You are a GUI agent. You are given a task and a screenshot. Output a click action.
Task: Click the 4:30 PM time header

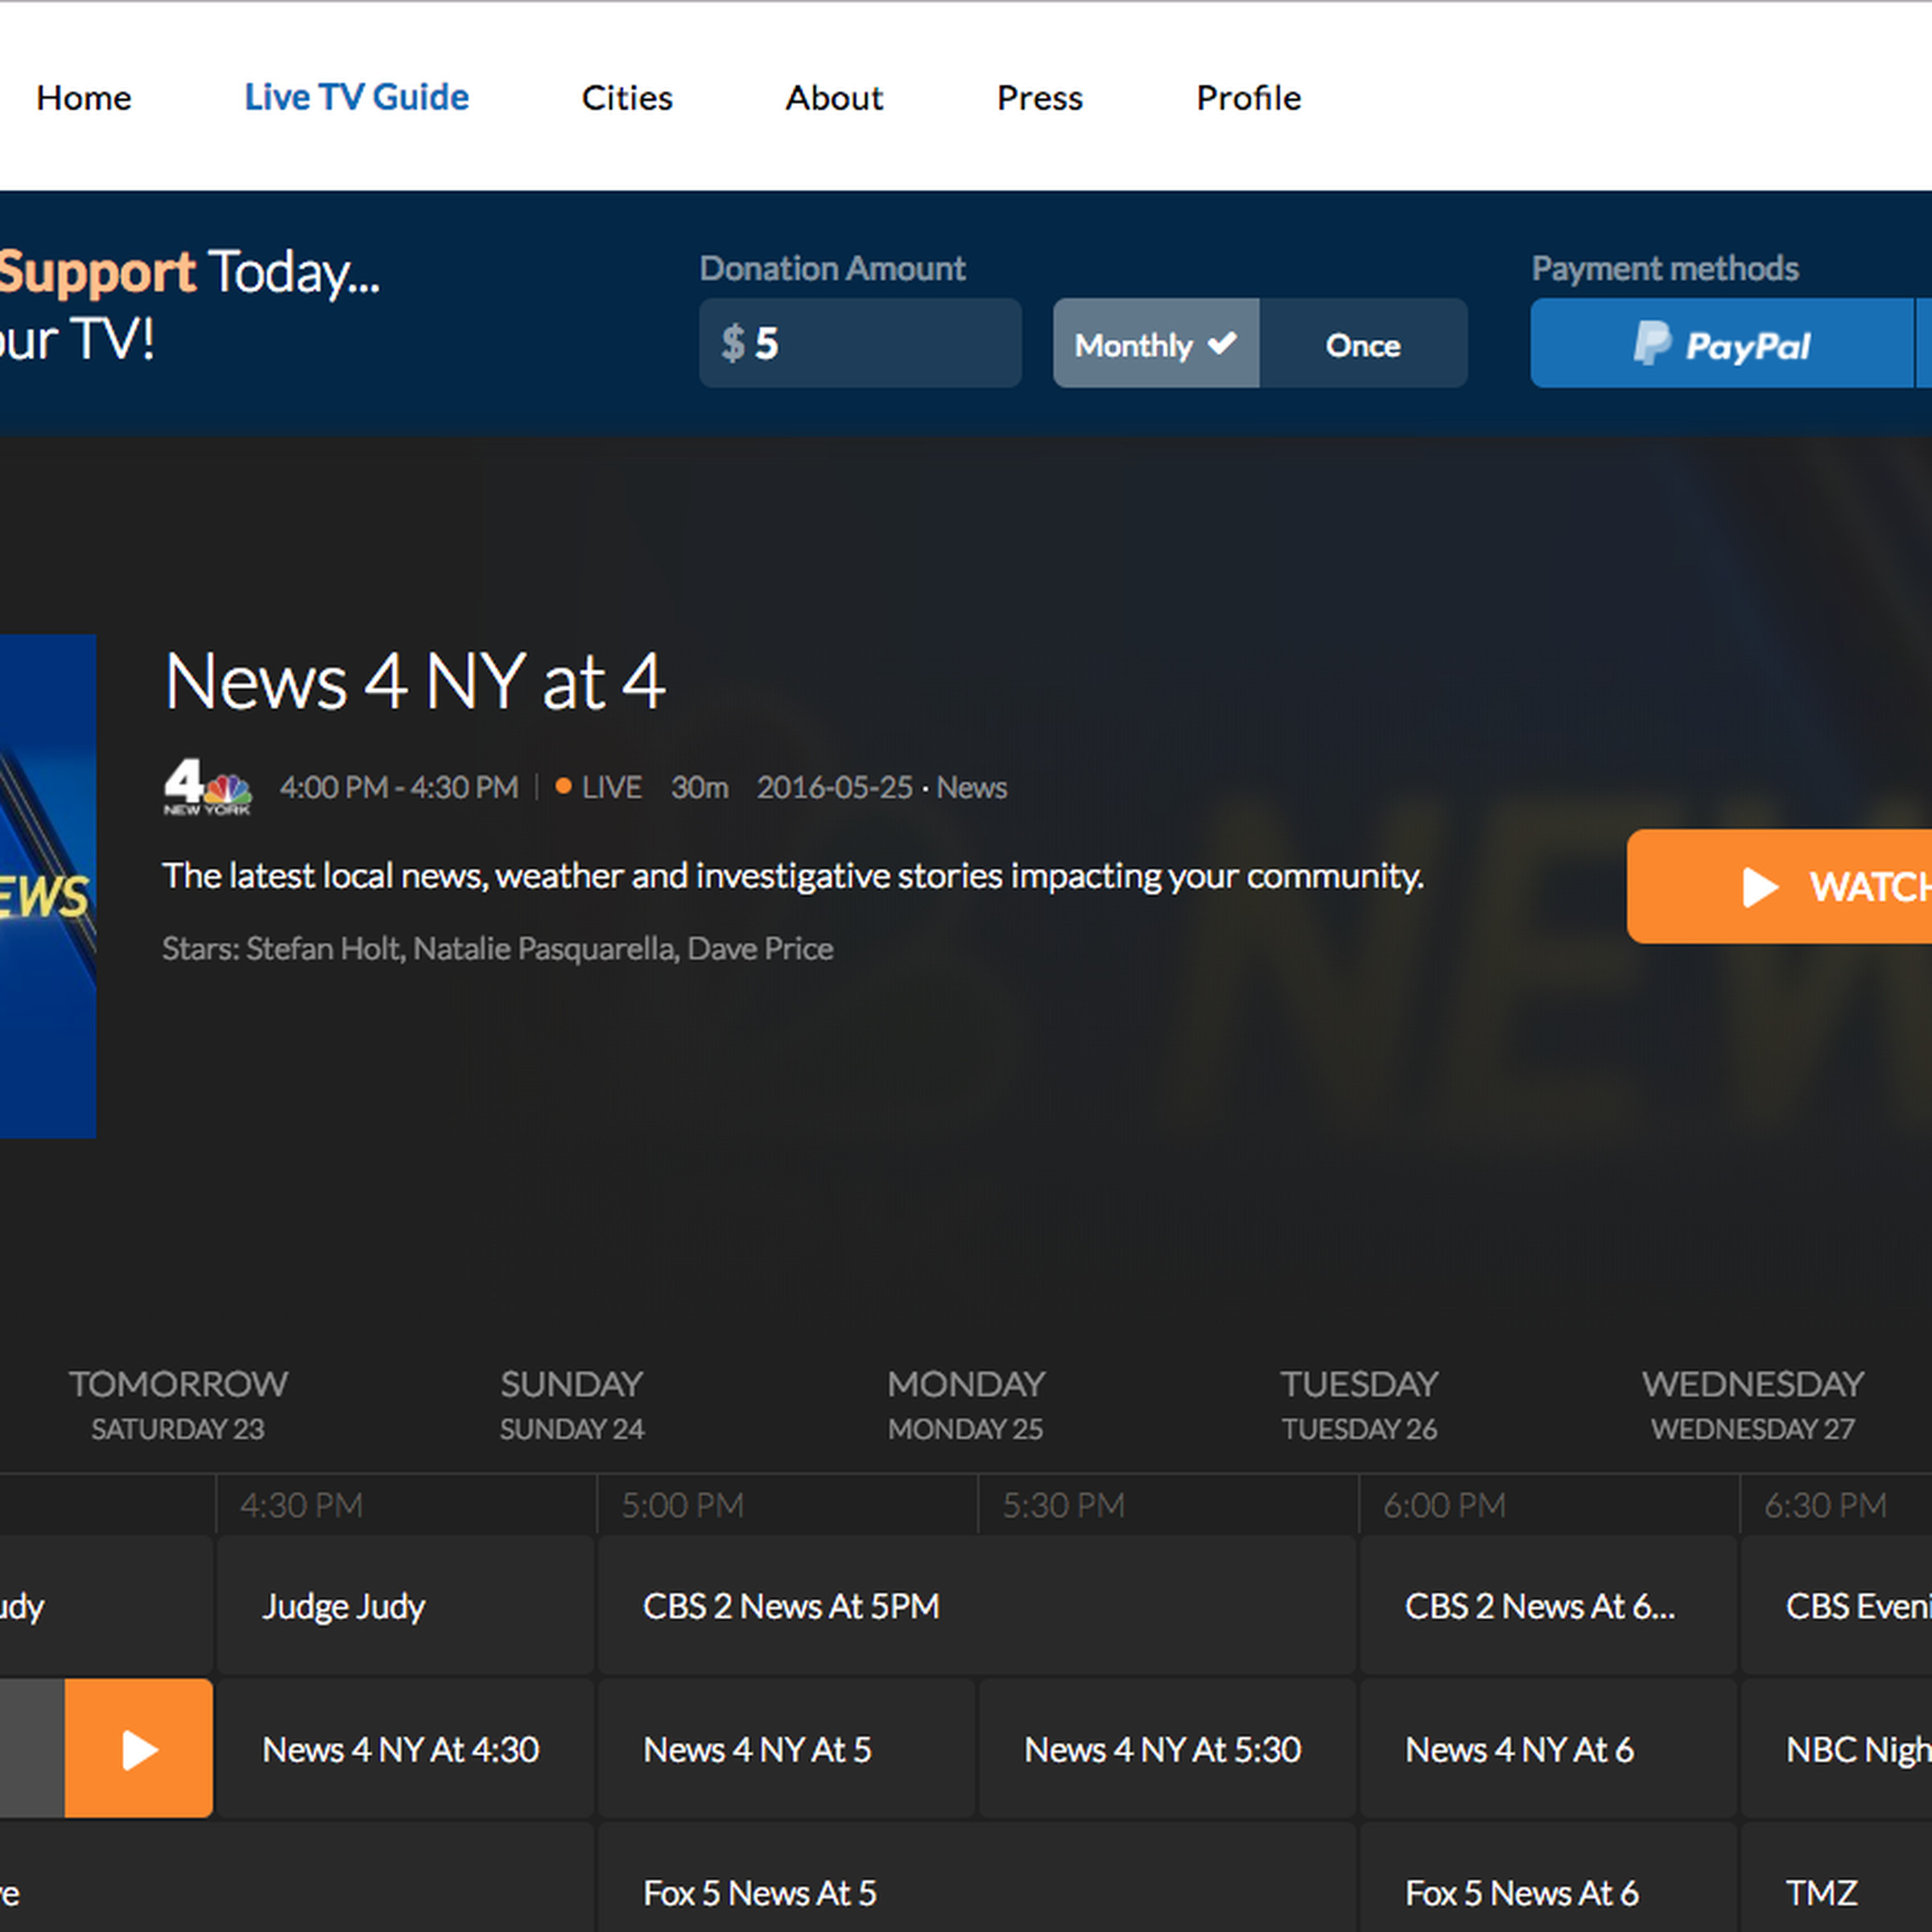tap(302, 1505)
